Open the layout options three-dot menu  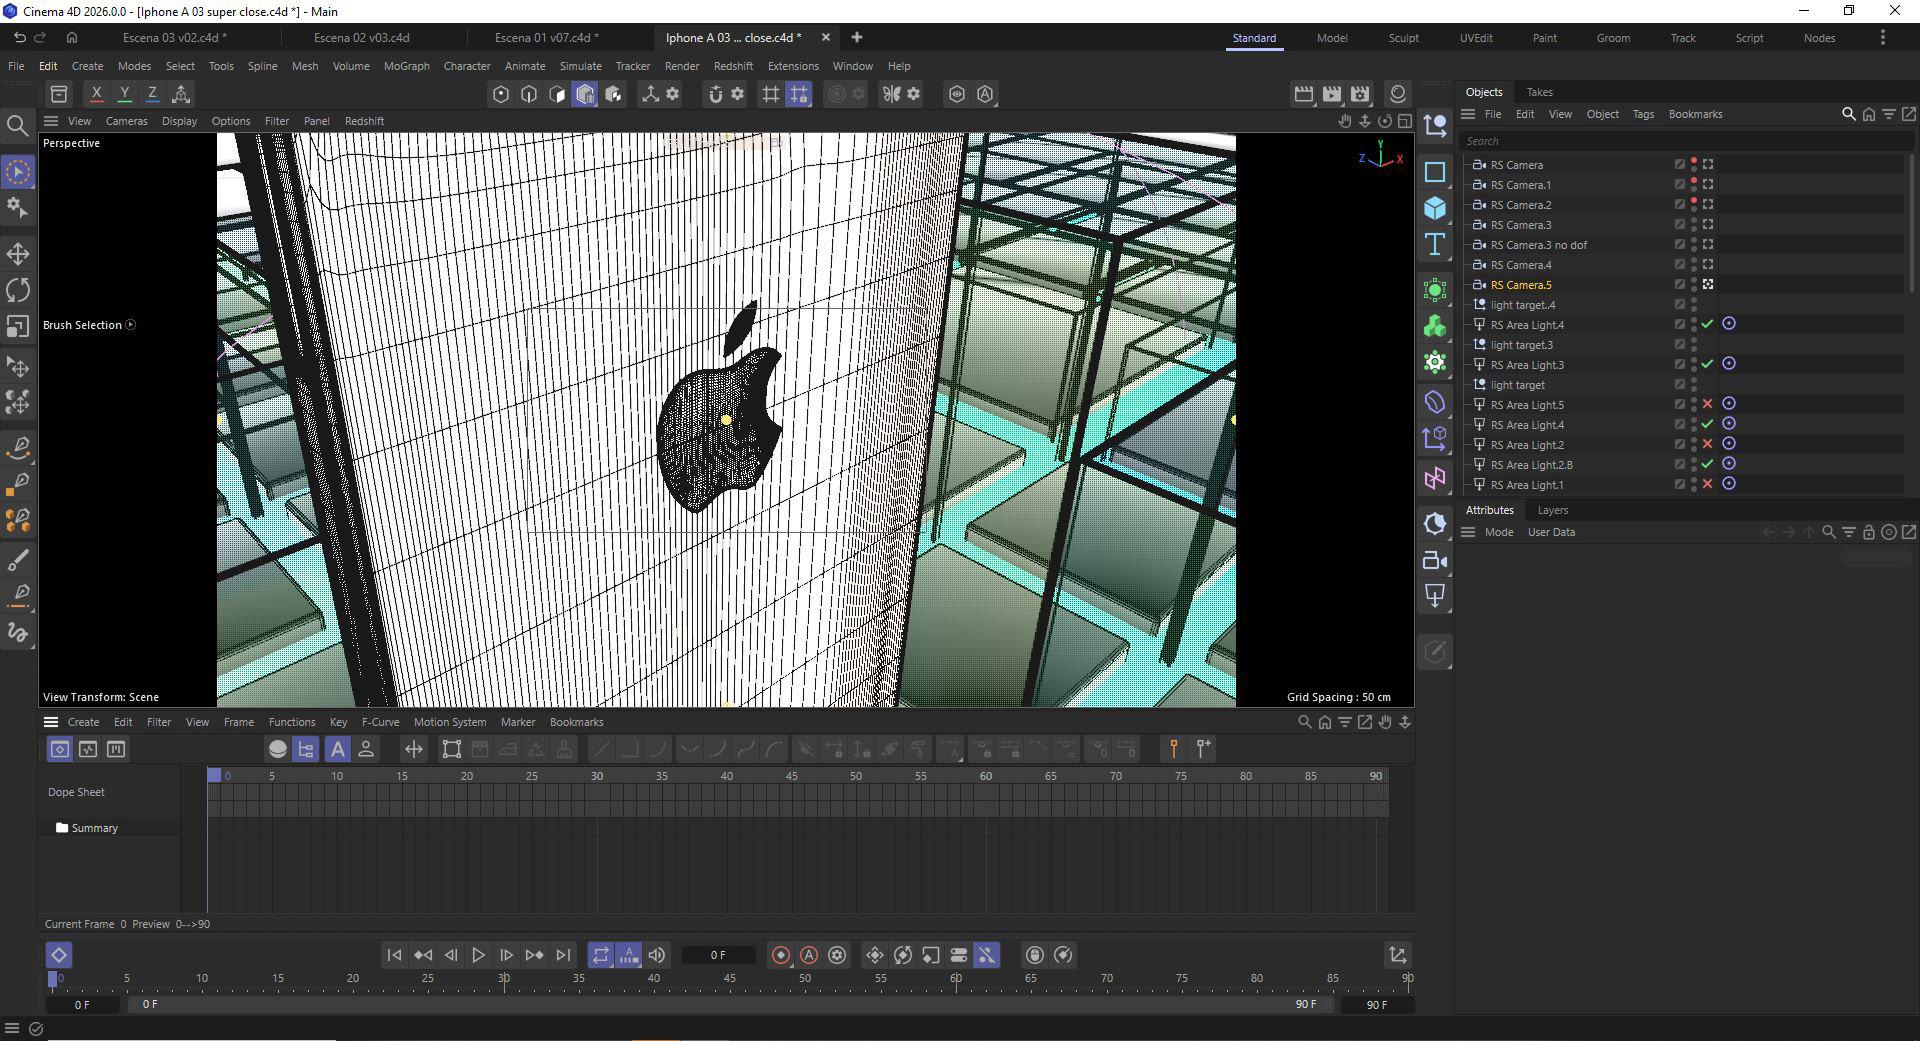(1883, 37)
